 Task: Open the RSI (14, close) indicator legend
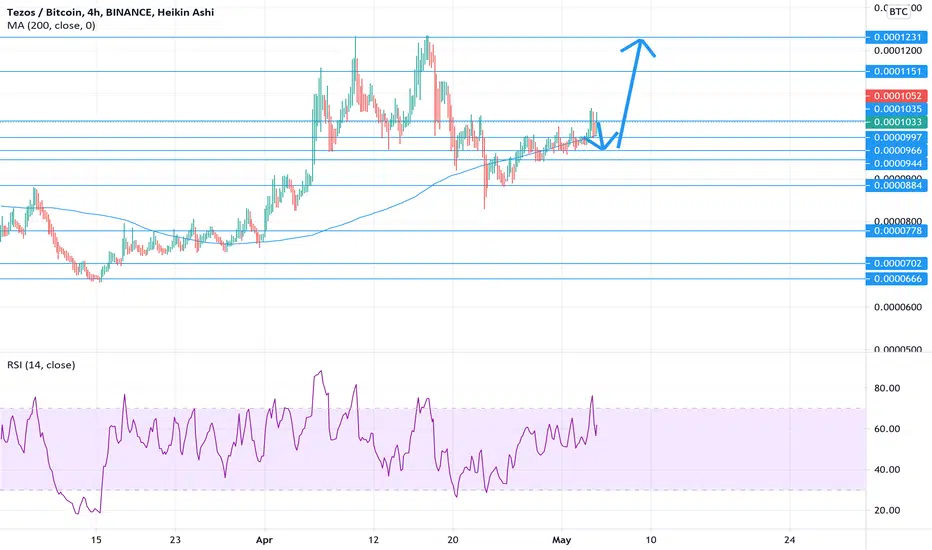click(41, 364)
